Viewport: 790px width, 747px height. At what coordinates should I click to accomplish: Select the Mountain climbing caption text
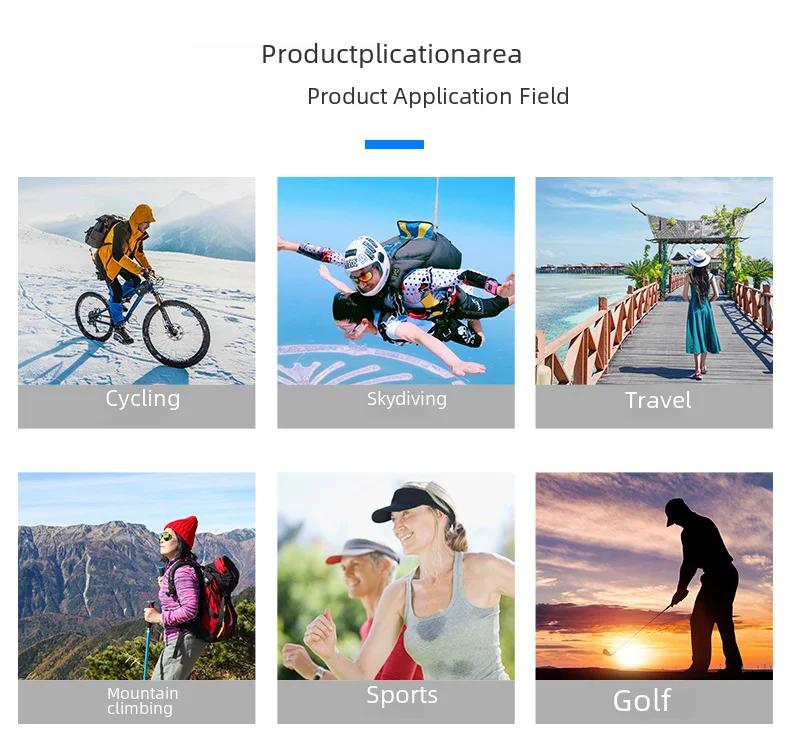(143, 701)
